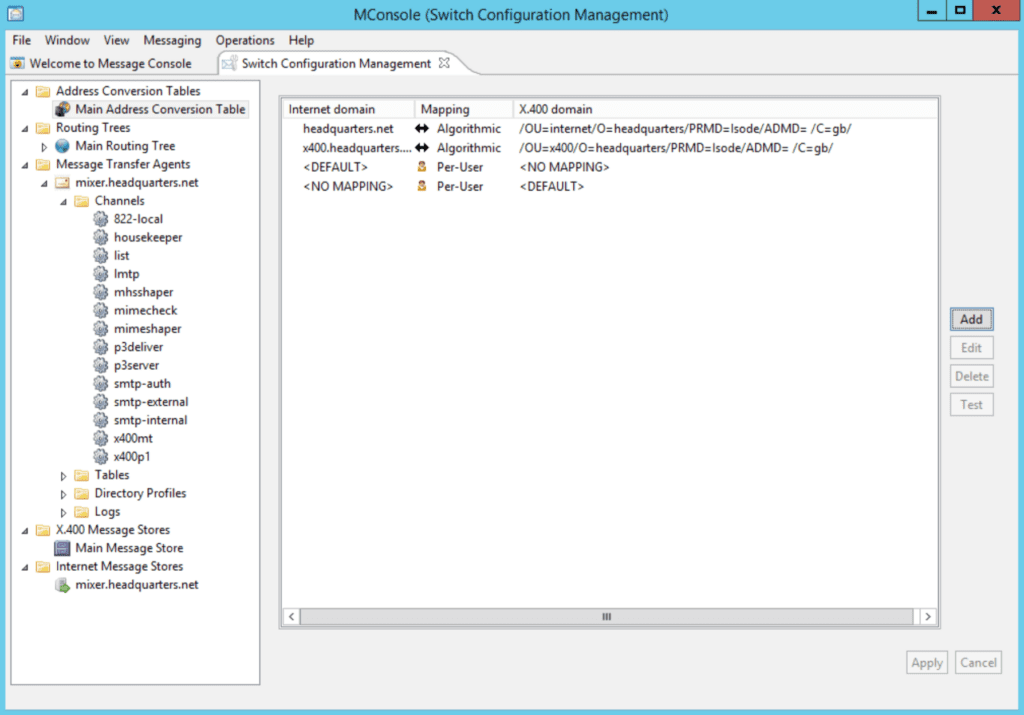1024x715 pixels.
Task: Select the Main Message Store icon
Action: [62, 548]
